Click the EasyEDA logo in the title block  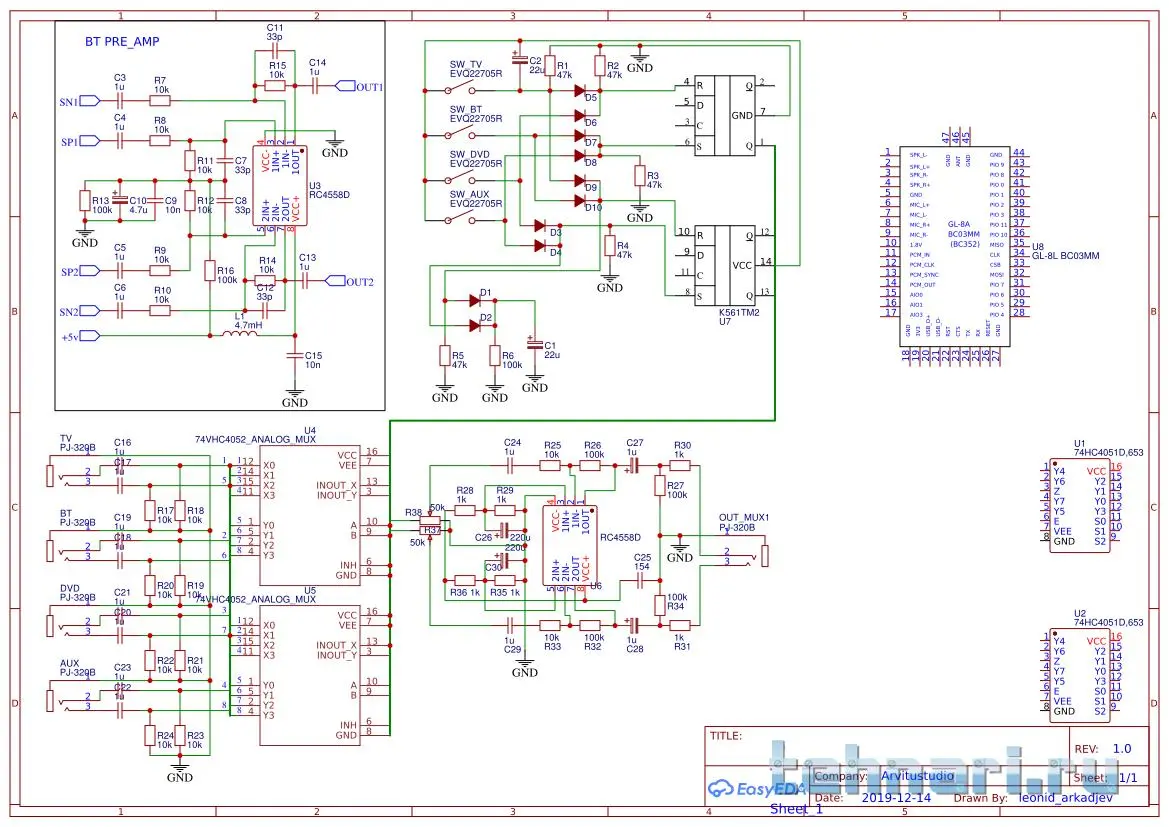(757, 788)
